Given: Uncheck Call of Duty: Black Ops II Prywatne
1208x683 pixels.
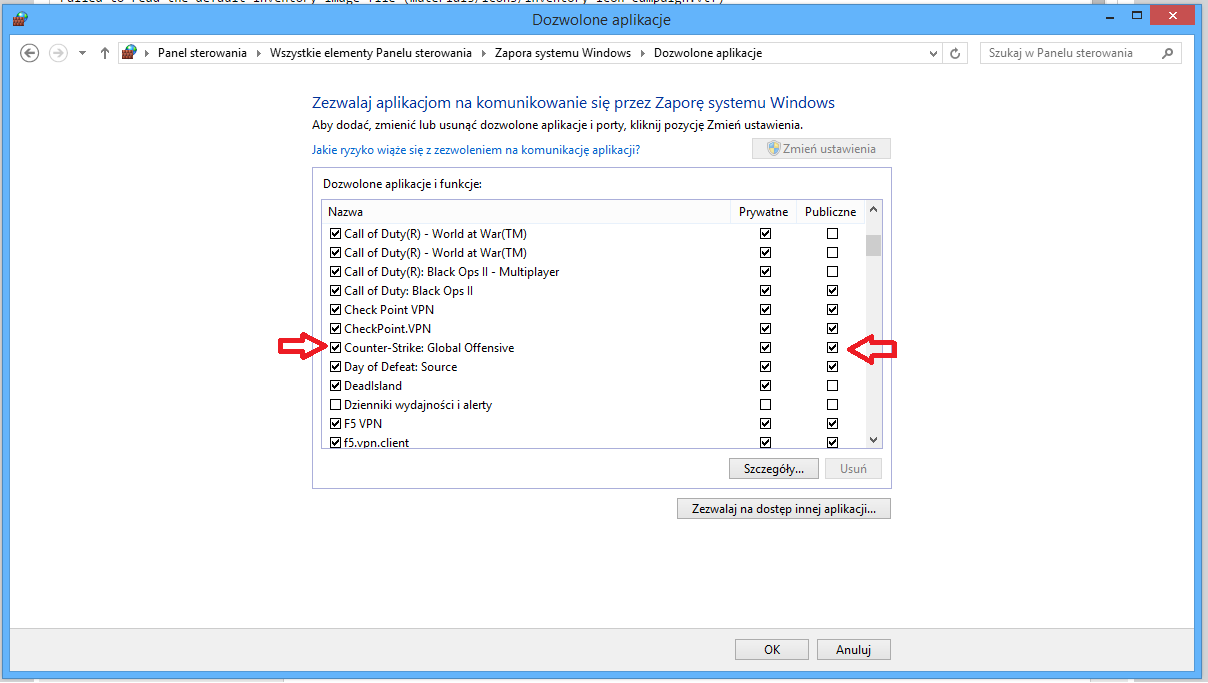Looking at the screenshot, I should pyautogui.click(x=765, y=291).
